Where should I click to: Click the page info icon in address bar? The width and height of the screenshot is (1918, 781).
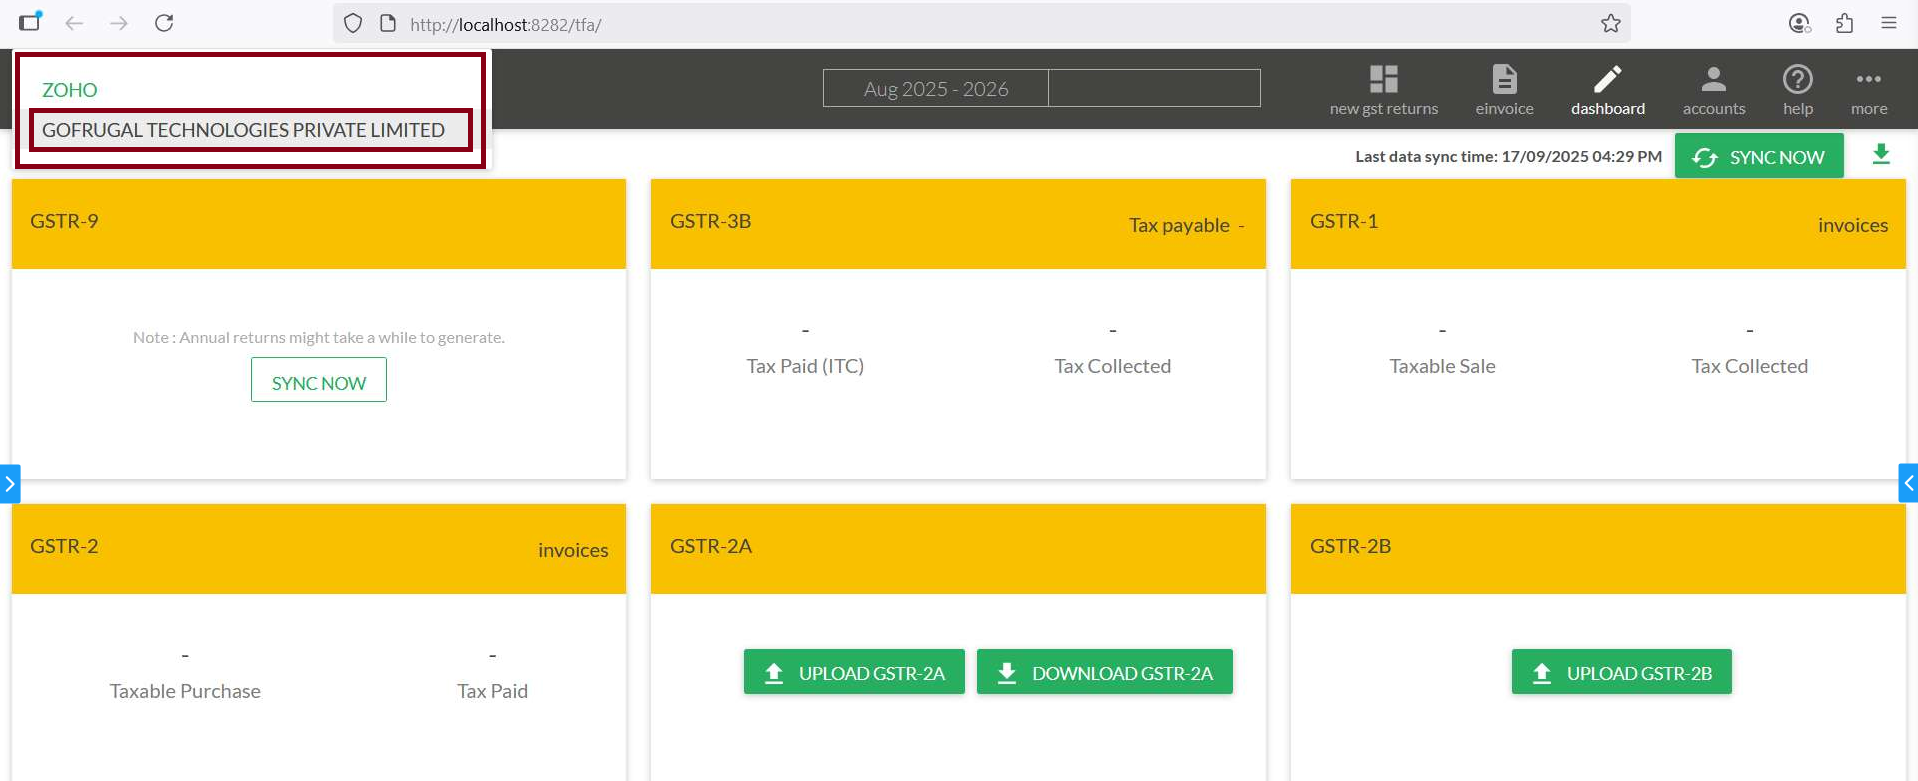click(388, 23)
